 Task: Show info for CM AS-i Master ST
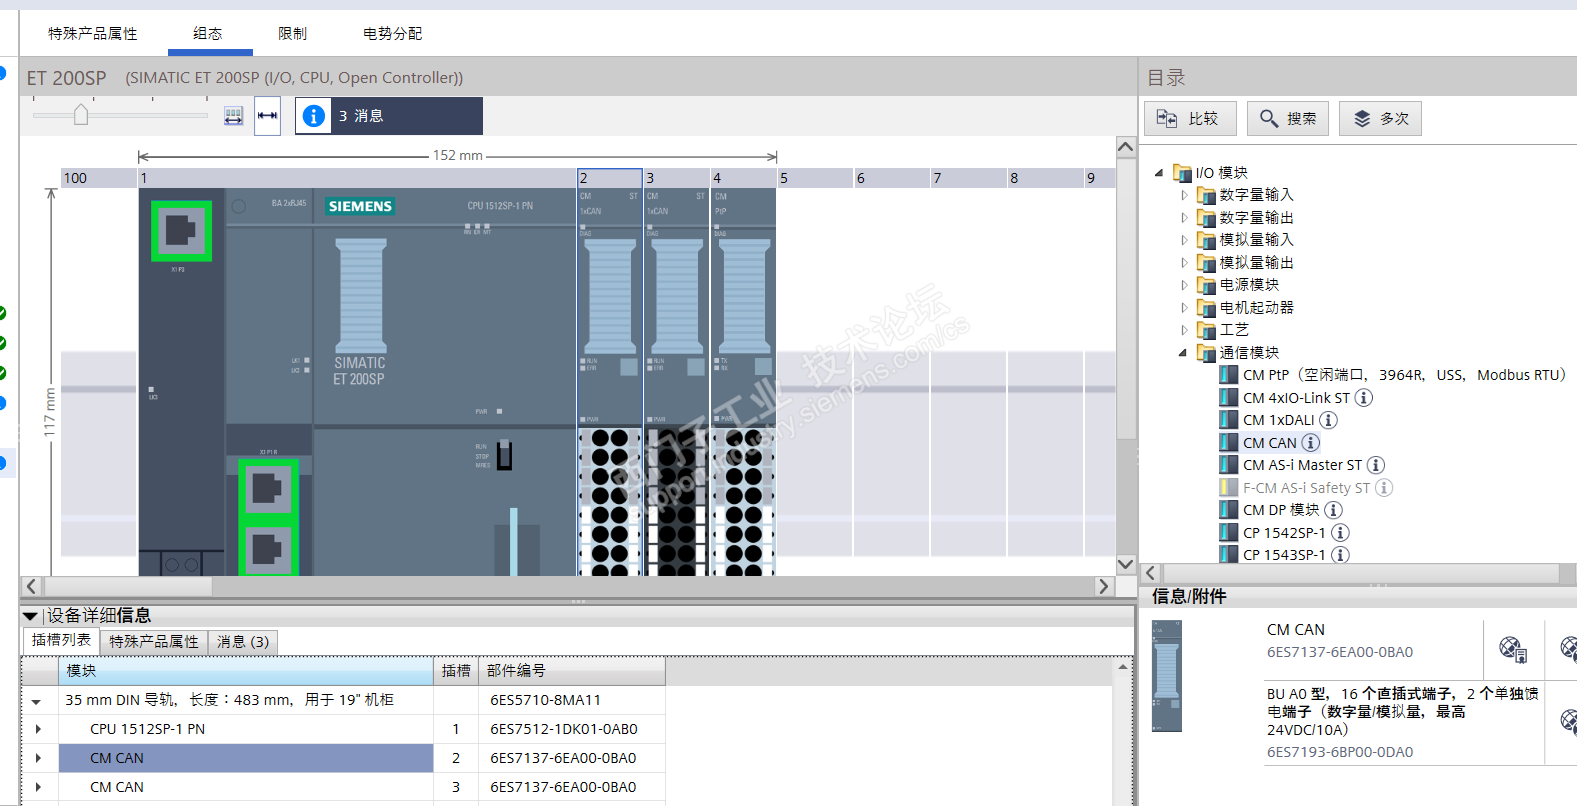click(1376, 465)
